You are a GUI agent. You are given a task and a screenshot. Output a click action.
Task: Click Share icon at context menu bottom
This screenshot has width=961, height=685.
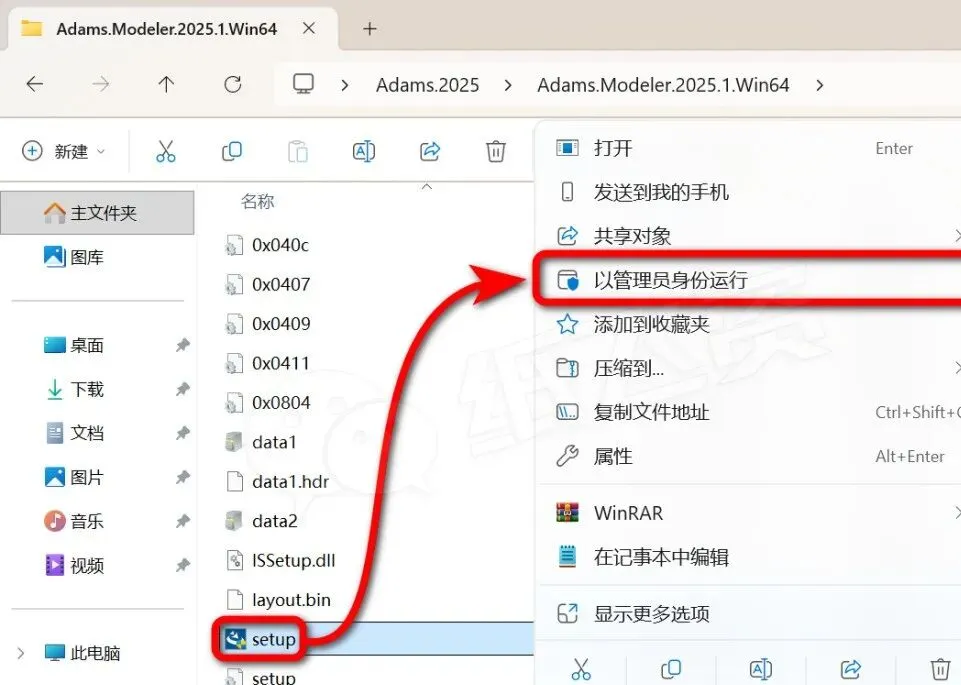point(851,669)
